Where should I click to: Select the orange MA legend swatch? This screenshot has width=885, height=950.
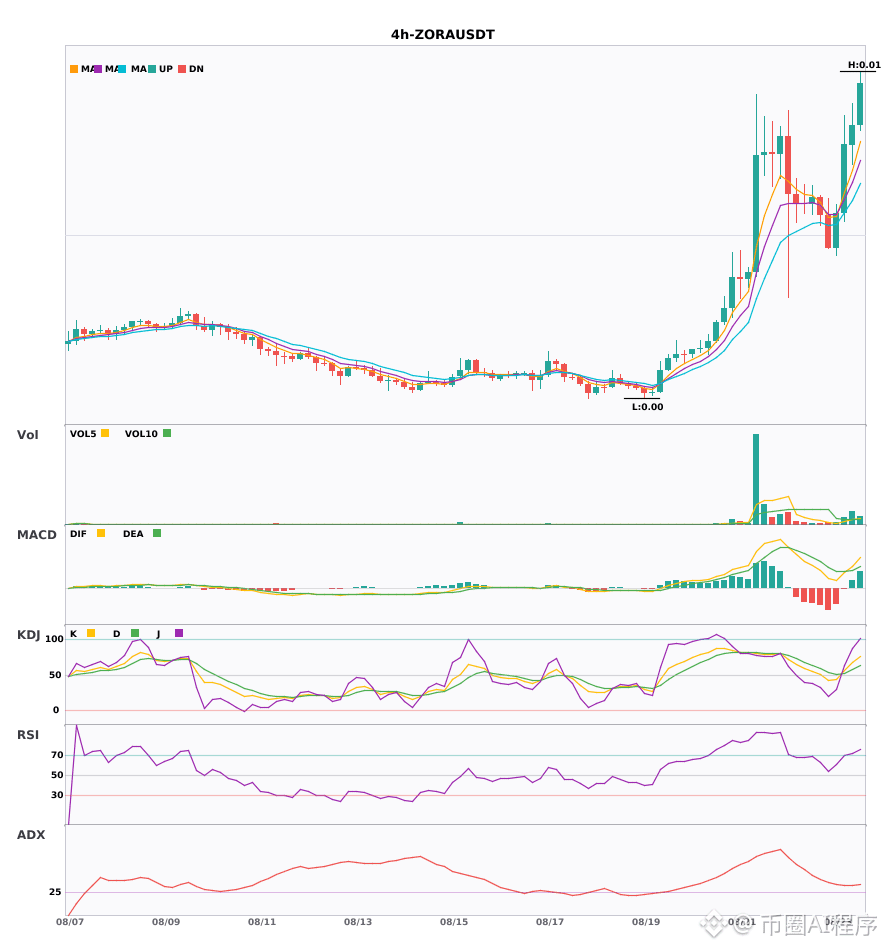[74, 69]
